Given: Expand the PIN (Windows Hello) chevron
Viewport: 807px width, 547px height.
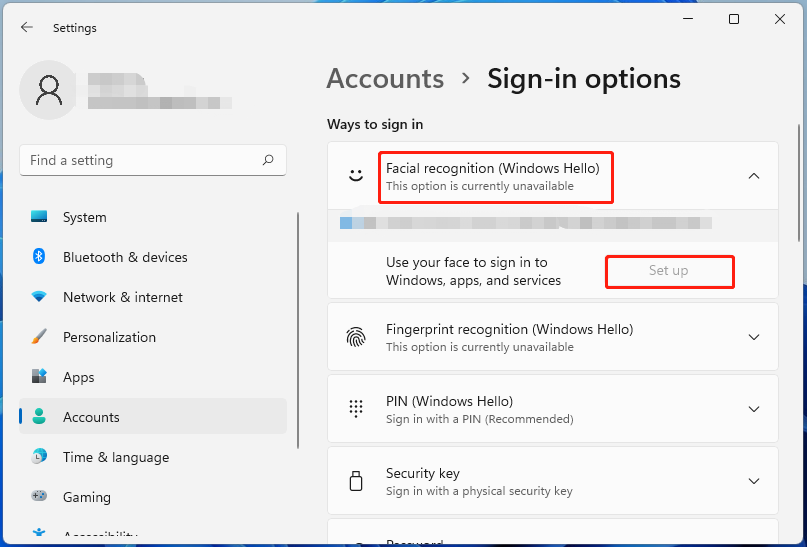Looking at the screenshot, I should [754, 409].
